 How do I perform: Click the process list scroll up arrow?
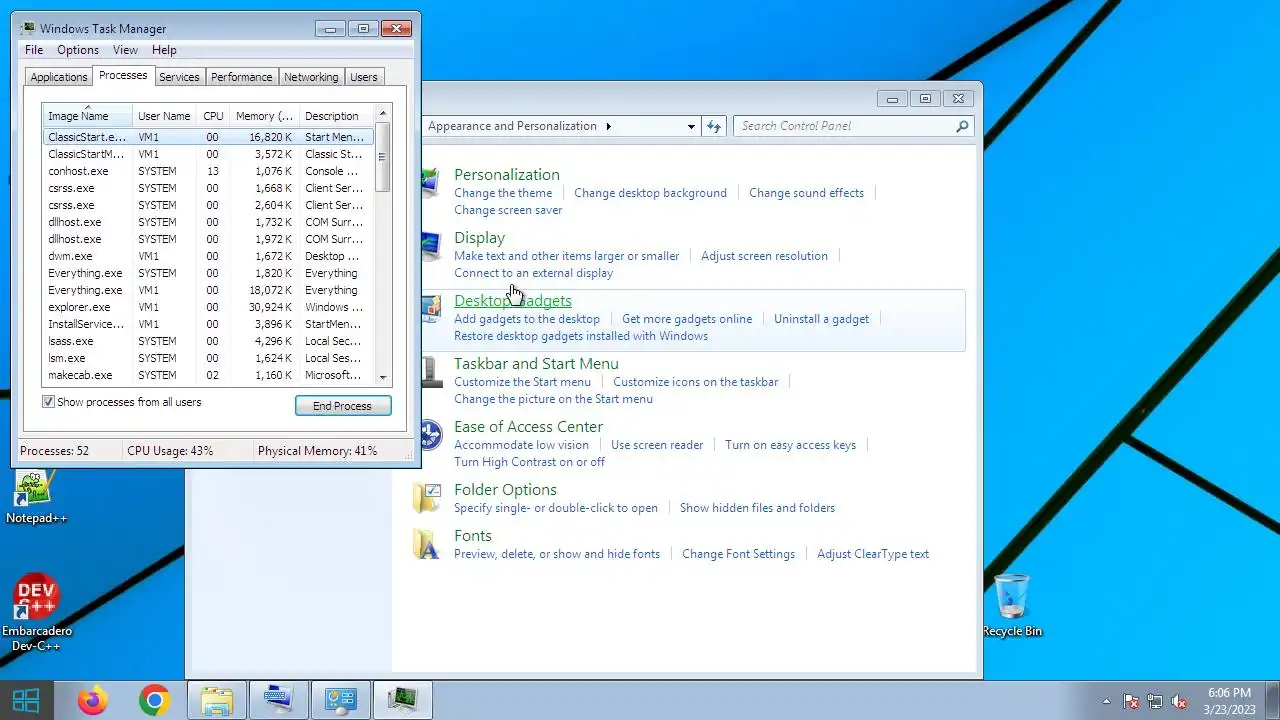382,114
